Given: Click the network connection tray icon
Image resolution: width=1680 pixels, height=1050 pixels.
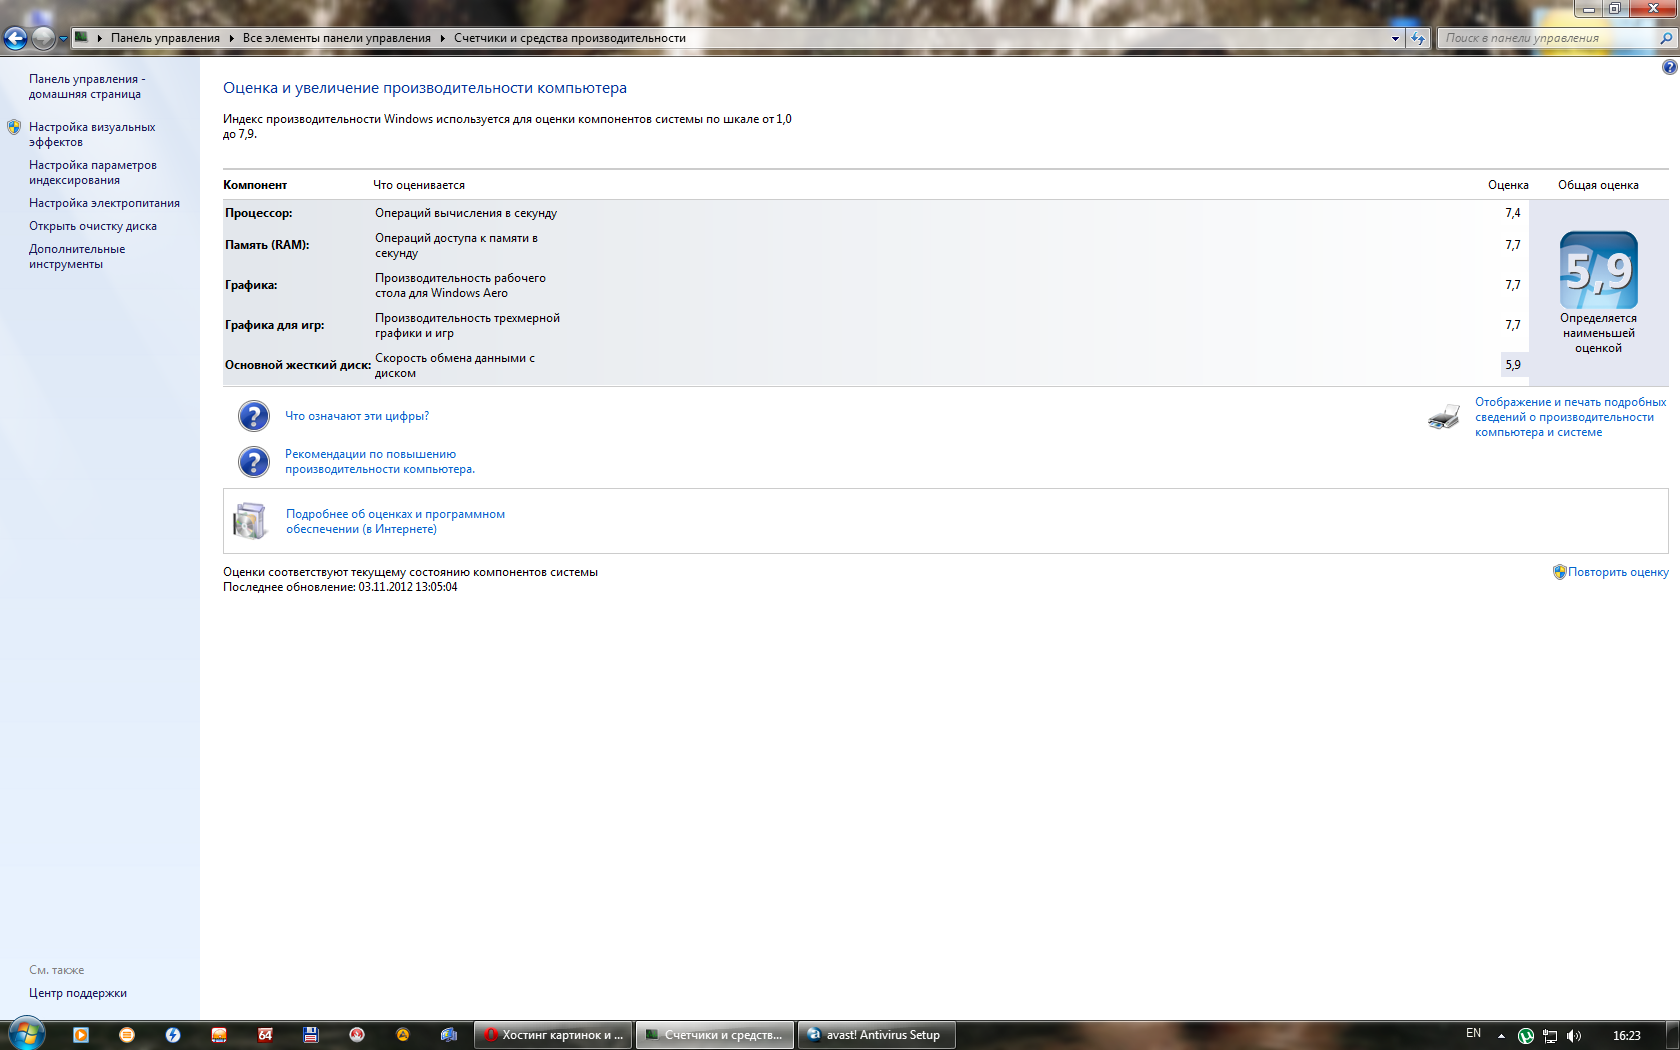Looking at the screenshot, I should (1550, 1035).
